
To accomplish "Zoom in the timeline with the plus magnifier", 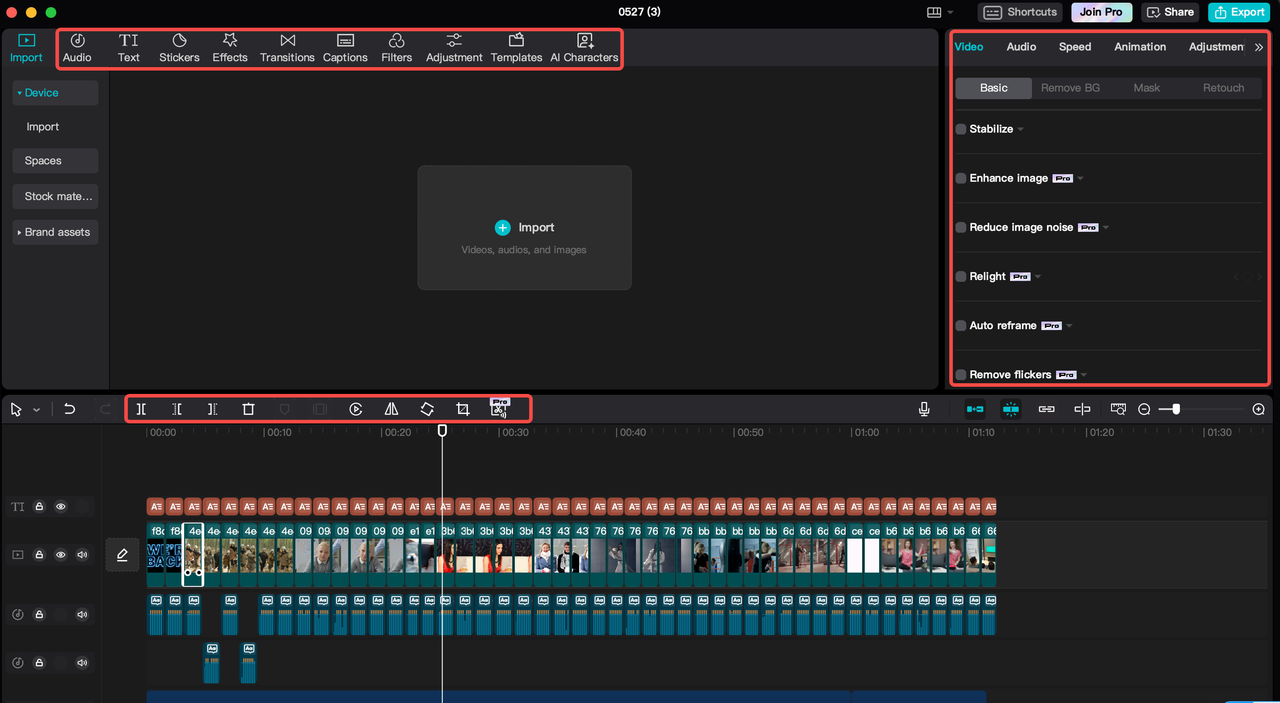I will click(x=1258, y=409).
